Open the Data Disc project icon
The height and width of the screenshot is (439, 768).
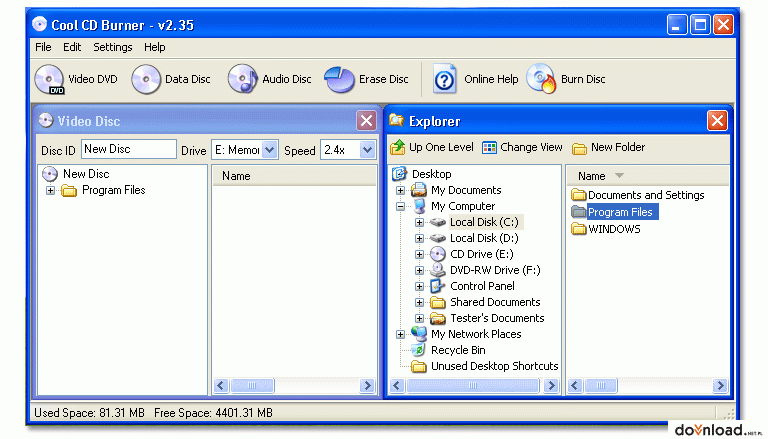pyautogui.click(x=146, y=79)
